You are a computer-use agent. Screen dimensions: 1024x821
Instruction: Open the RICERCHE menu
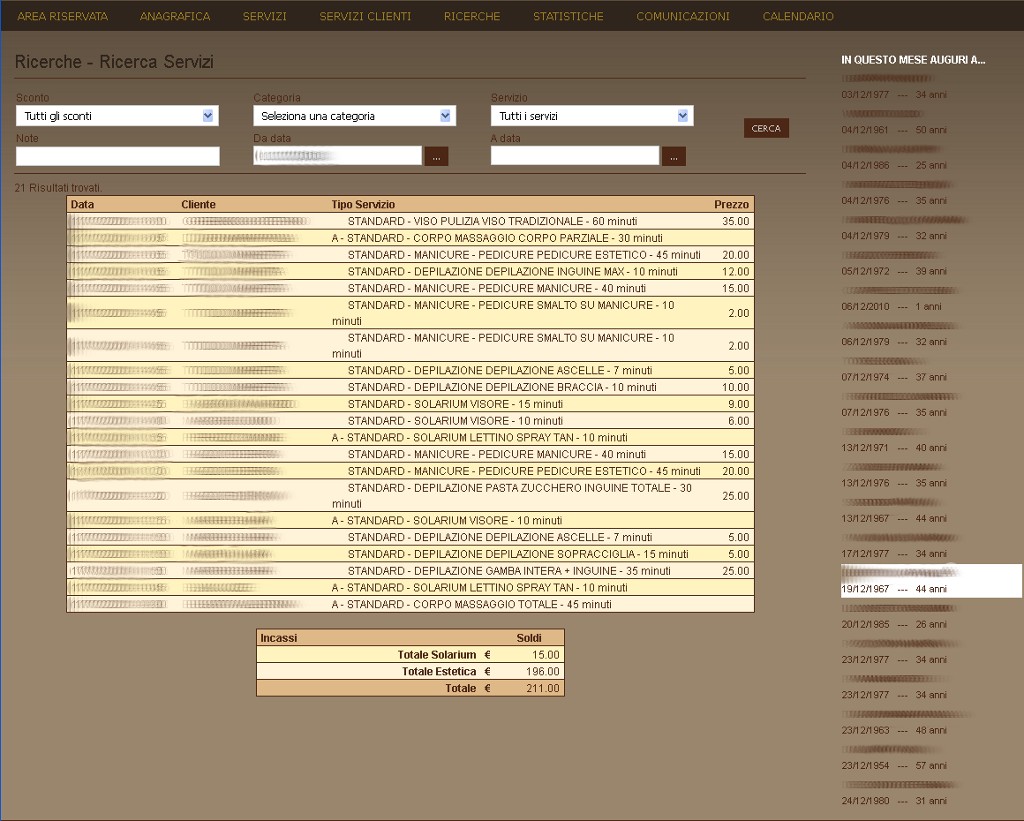click(x=472, y=16)
